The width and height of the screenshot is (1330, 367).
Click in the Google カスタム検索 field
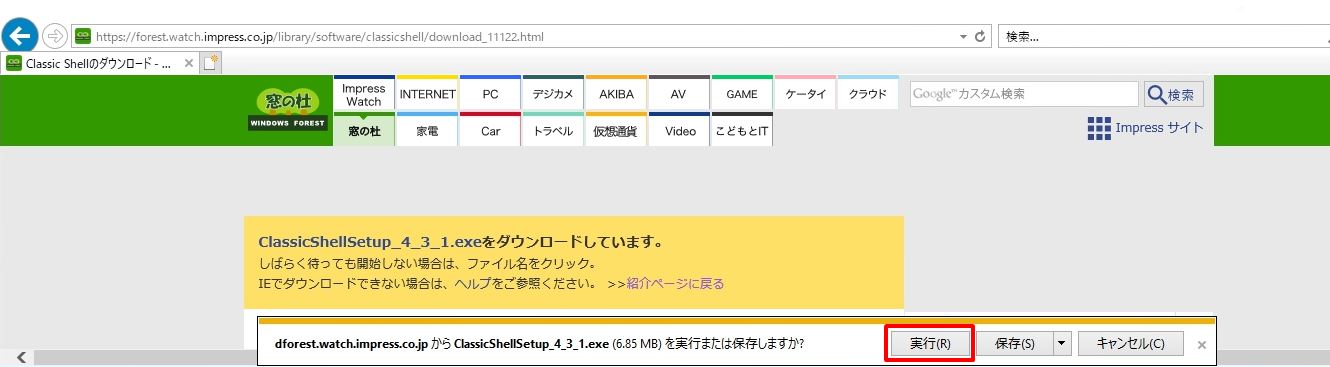click(x=1024, y=94)
